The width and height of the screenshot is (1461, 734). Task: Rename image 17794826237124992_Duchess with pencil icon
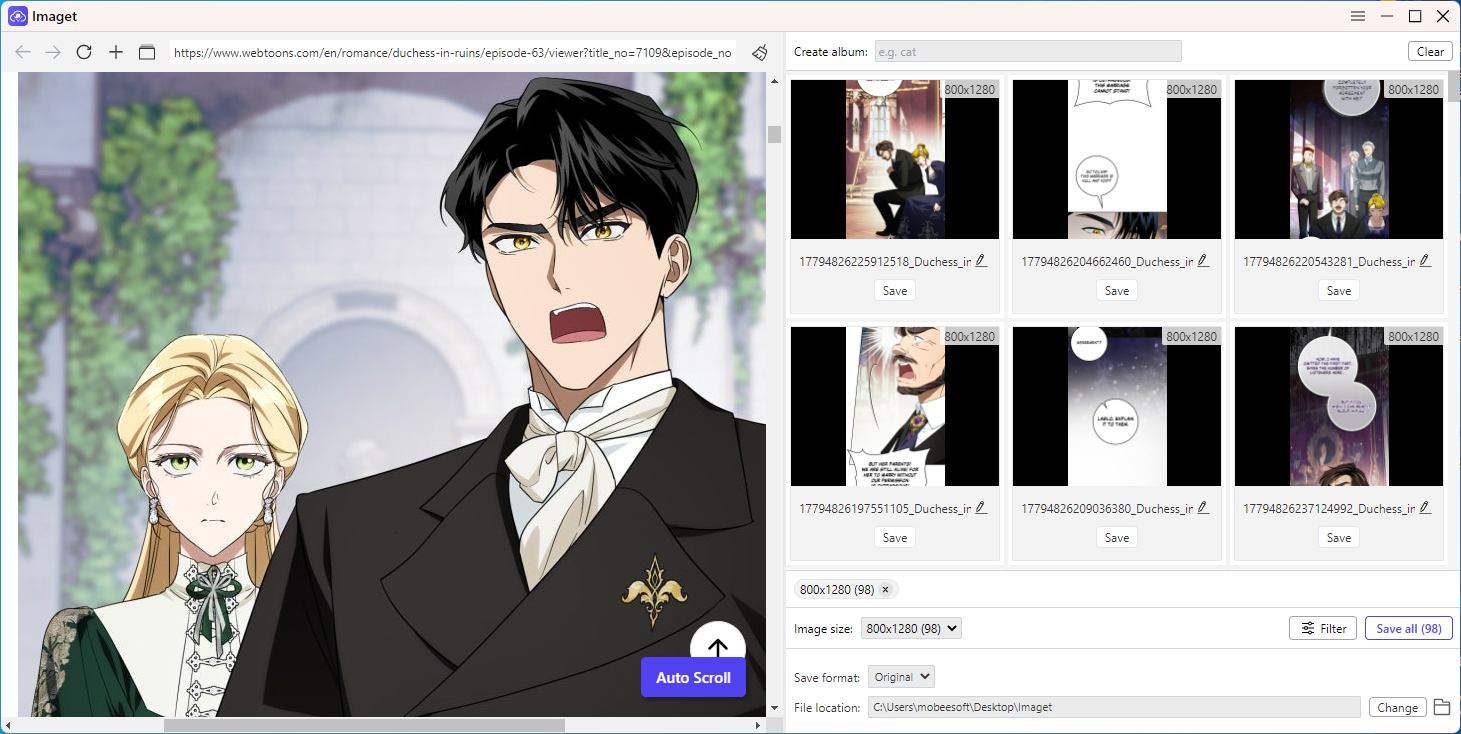(x=1425, y=508)
